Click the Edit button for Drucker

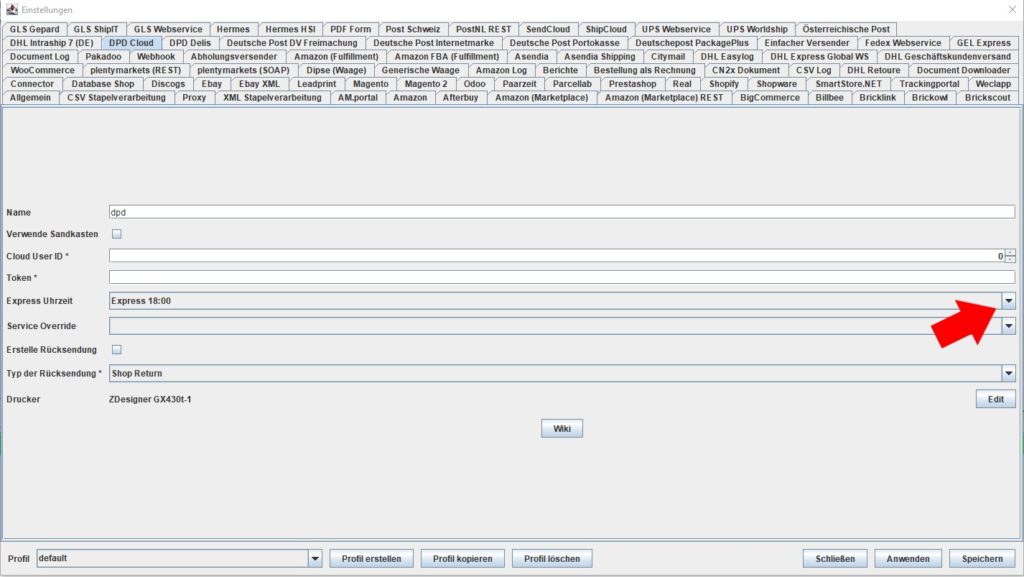point(995,399)
